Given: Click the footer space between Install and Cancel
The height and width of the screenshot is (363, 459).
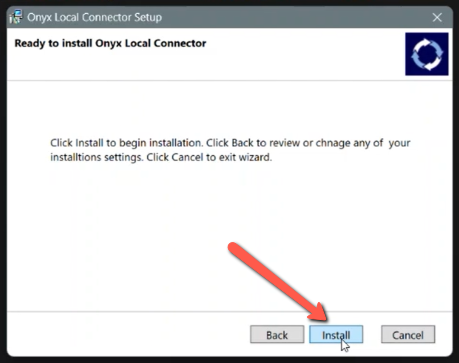Looking at the screenshot, I should (372, 334).
